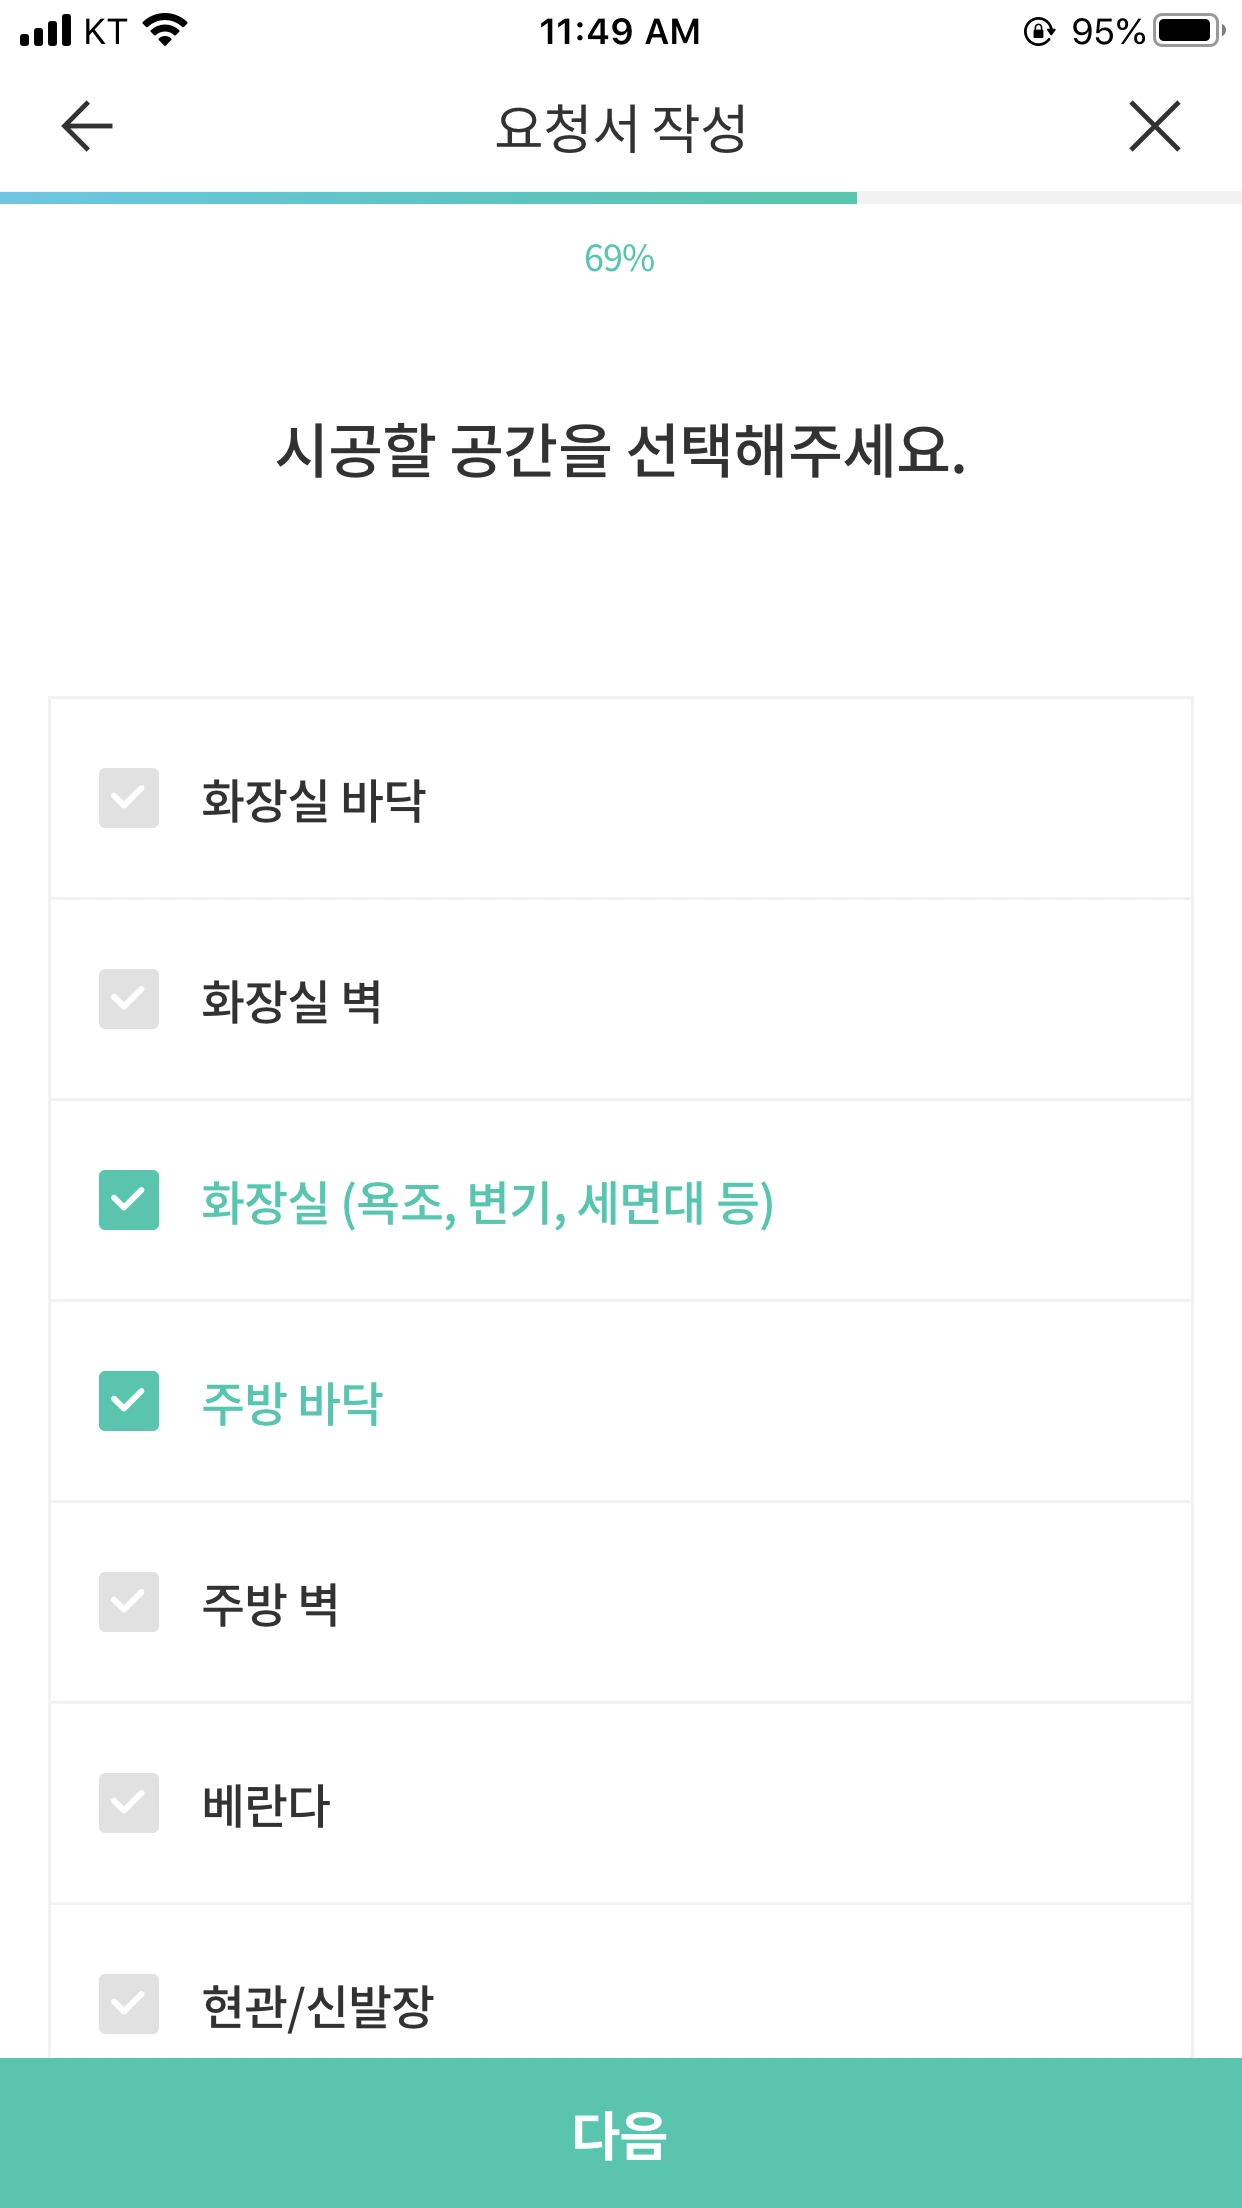Check the 베란다 checkbox

click(129, 1803)
